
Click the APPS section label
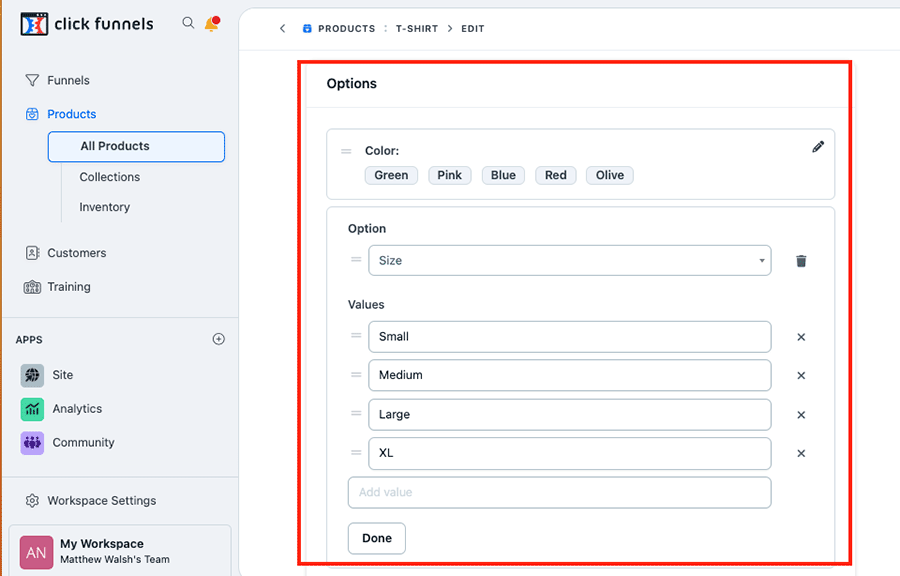tap(29, 340)
